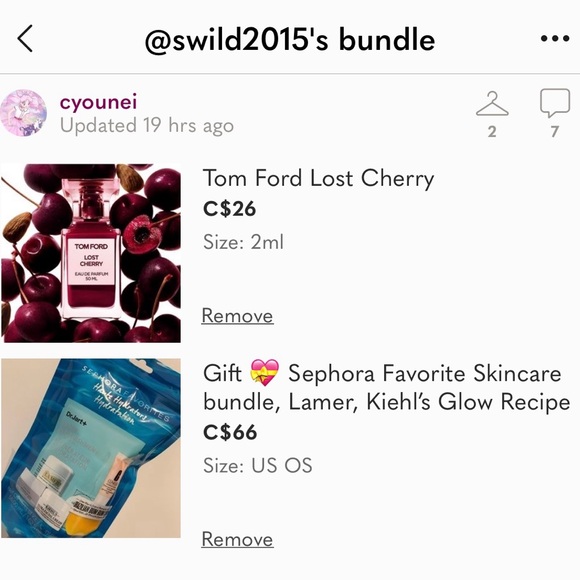Remove Tom Ford Lost Cherry from bundle

point(237,316)
